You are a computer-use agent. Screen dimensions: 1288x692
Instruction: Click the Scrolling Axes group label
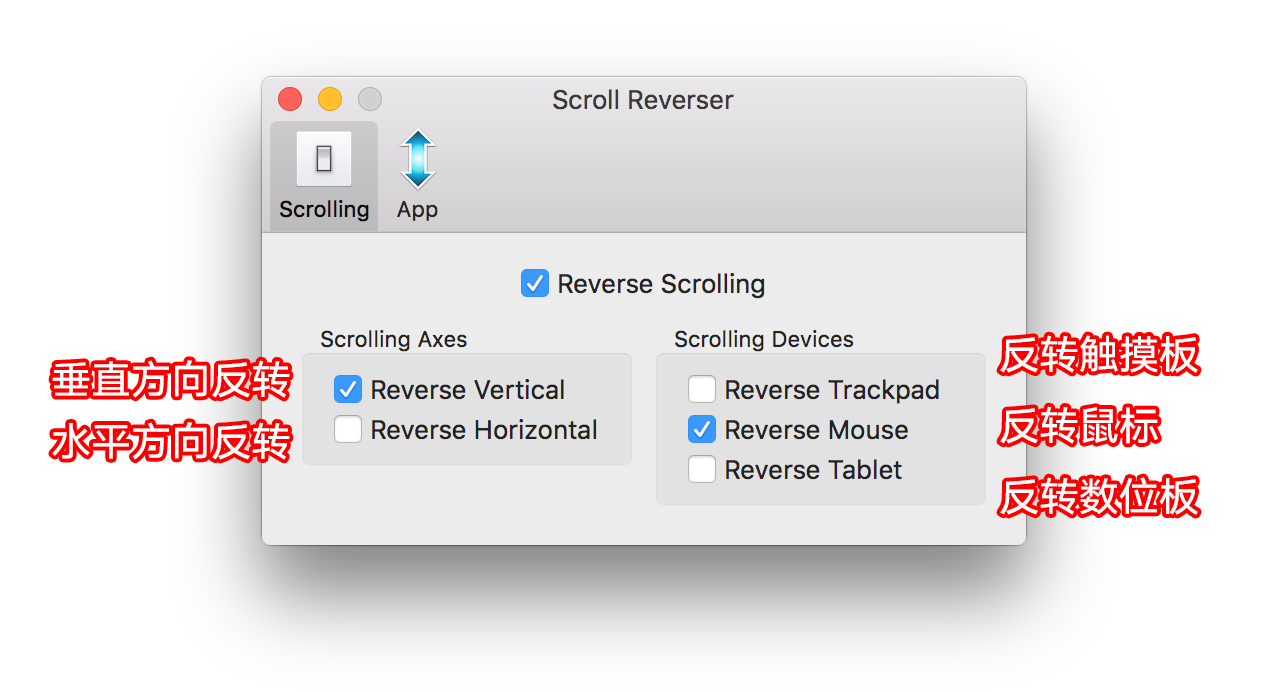click(x=394, y=339)
